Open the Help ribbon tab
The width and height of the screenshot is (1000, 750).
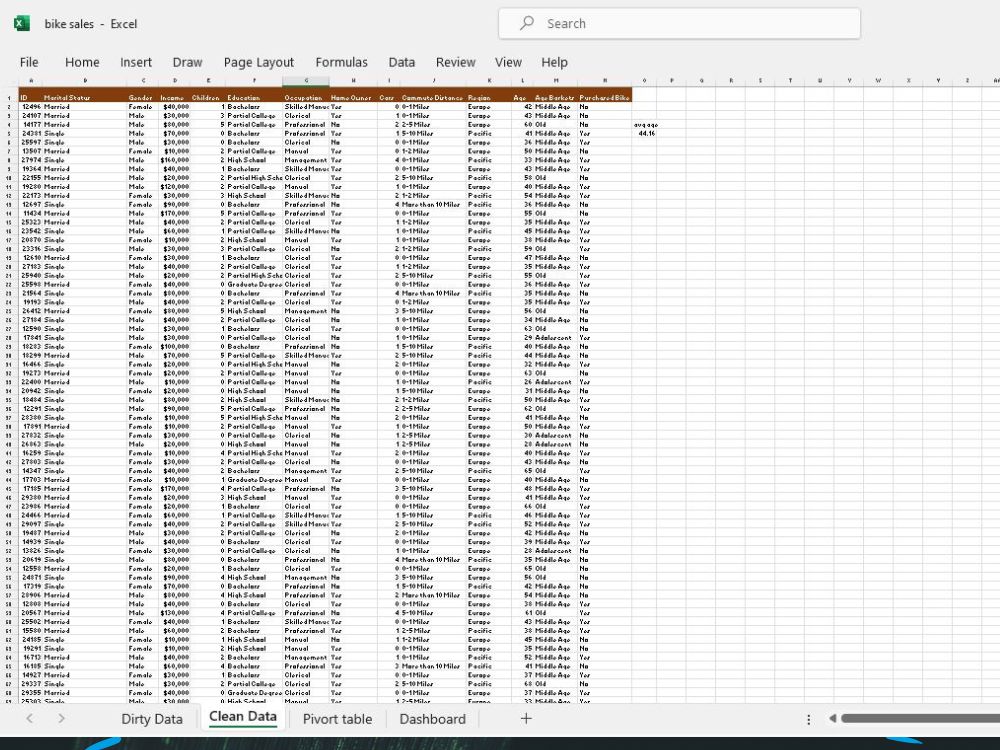(x=554, y=62)
